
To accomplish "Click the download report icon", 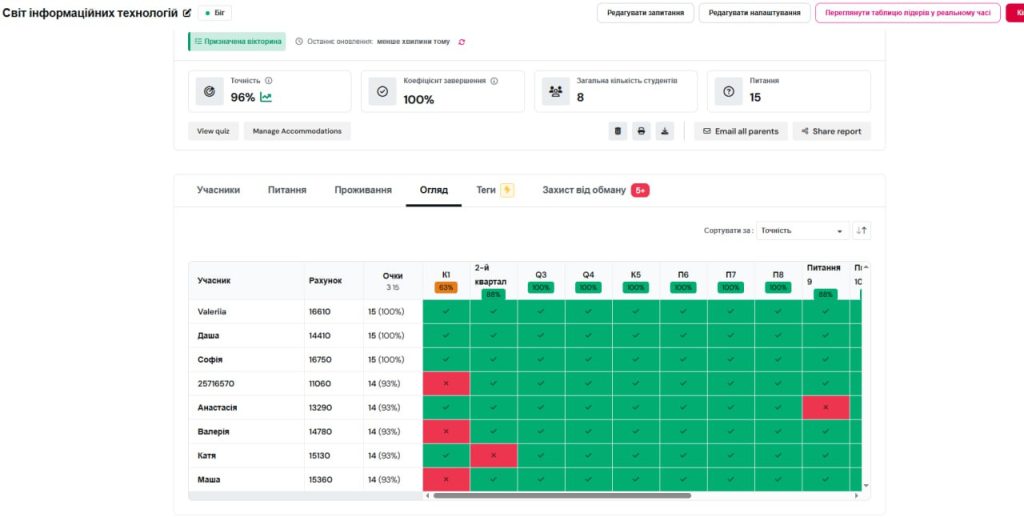I will pos(665,131).
